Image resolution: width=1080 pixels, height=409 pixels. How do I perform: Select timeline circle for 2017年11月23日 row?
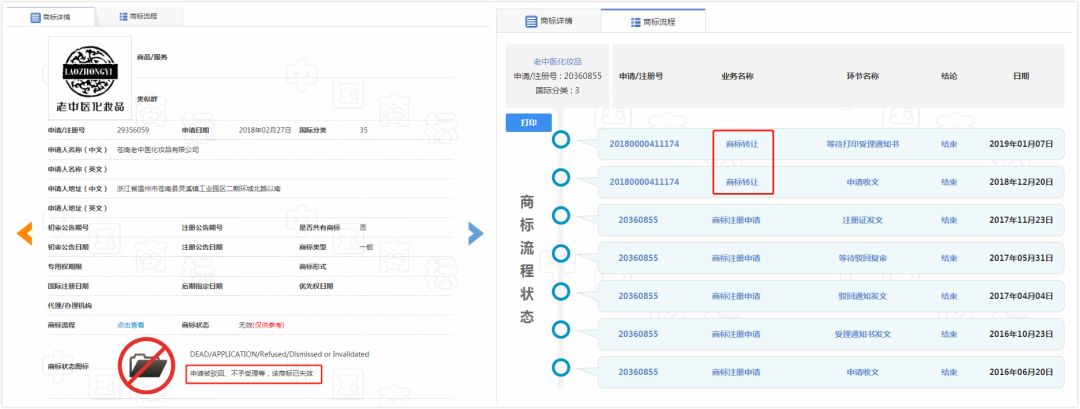tap(561, 216)
